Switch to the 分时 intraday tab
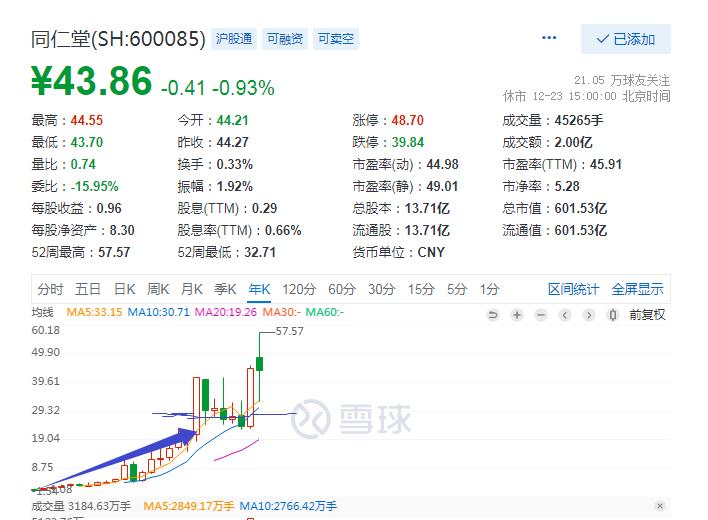Screen dimensions: 708x520 pyautogui.click(x=50, y=289)
